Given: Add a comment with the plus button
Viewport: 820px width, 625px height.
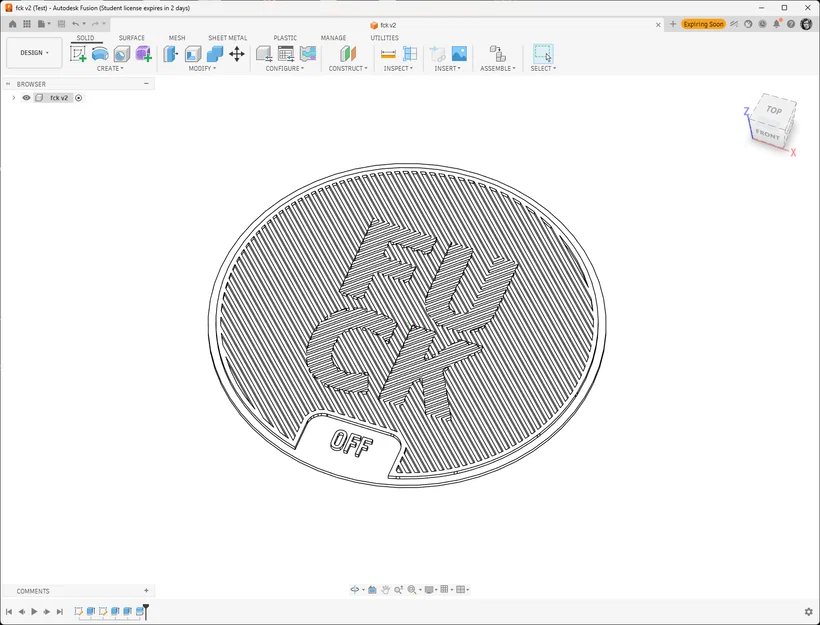Looking at the screenshot, I should tap(146, 590).
